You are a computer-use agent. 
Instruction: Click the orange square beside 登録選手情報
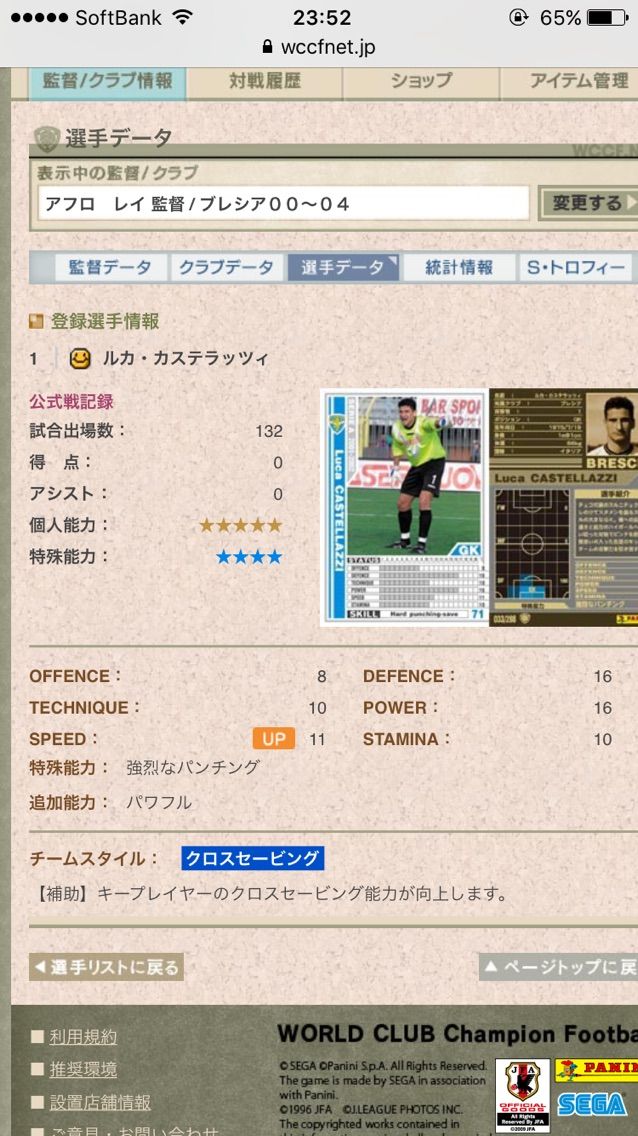[35, 321]
